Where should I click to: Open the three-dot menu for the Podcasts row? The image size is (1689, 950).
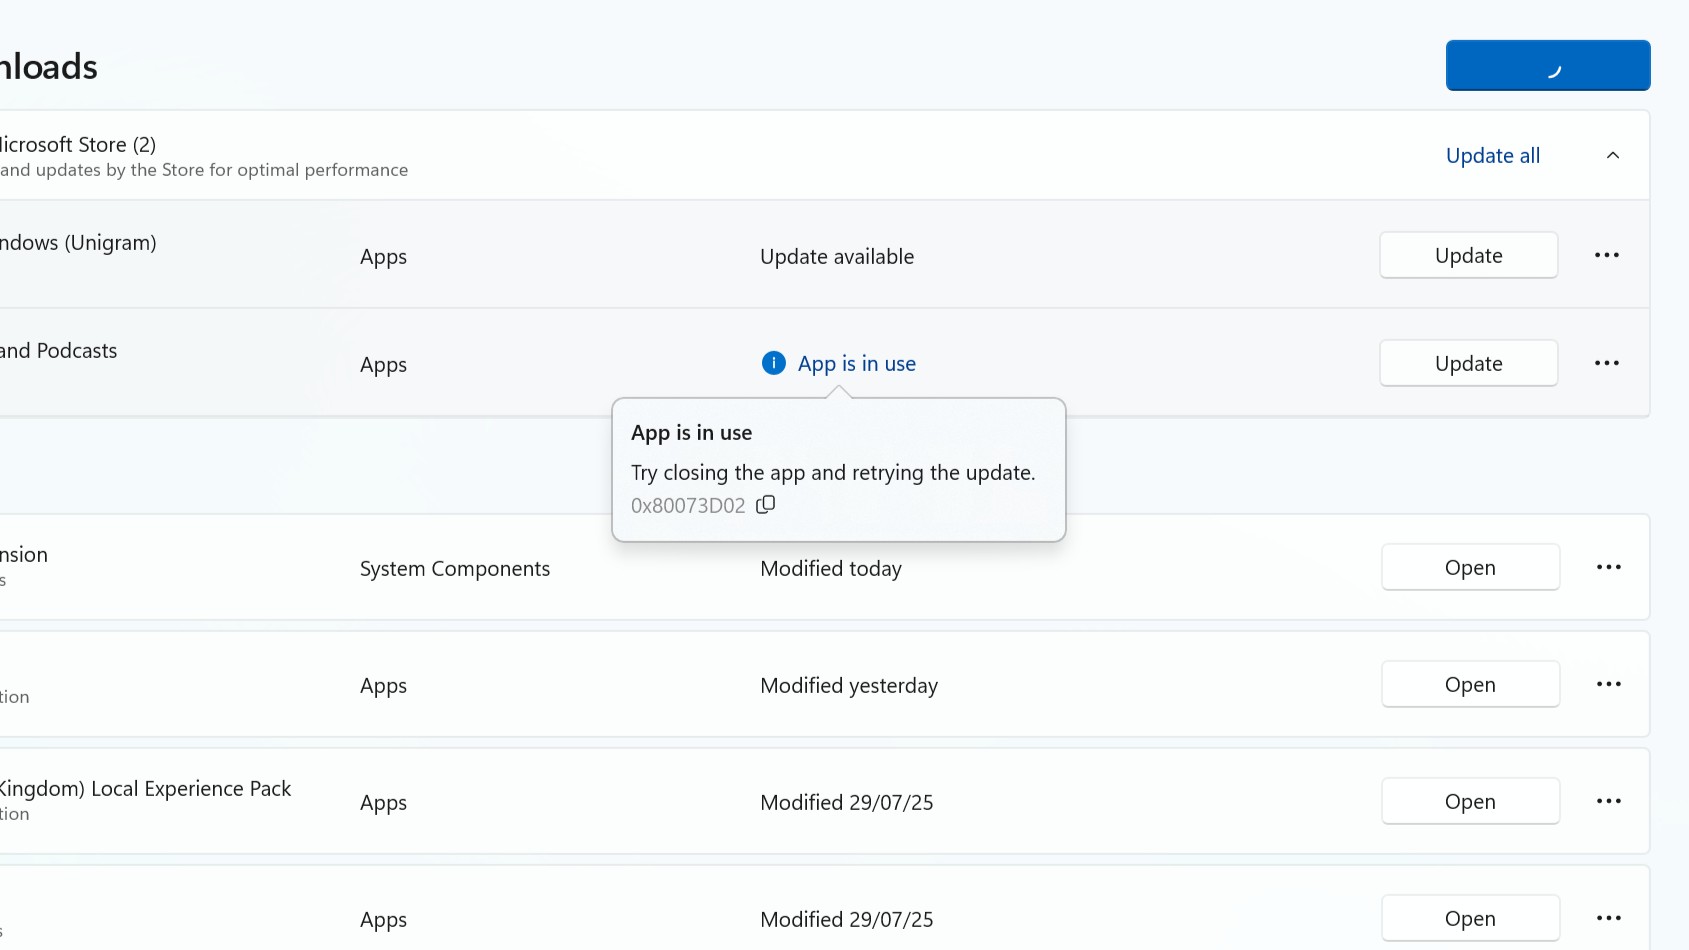click(x=1606, y=364)
